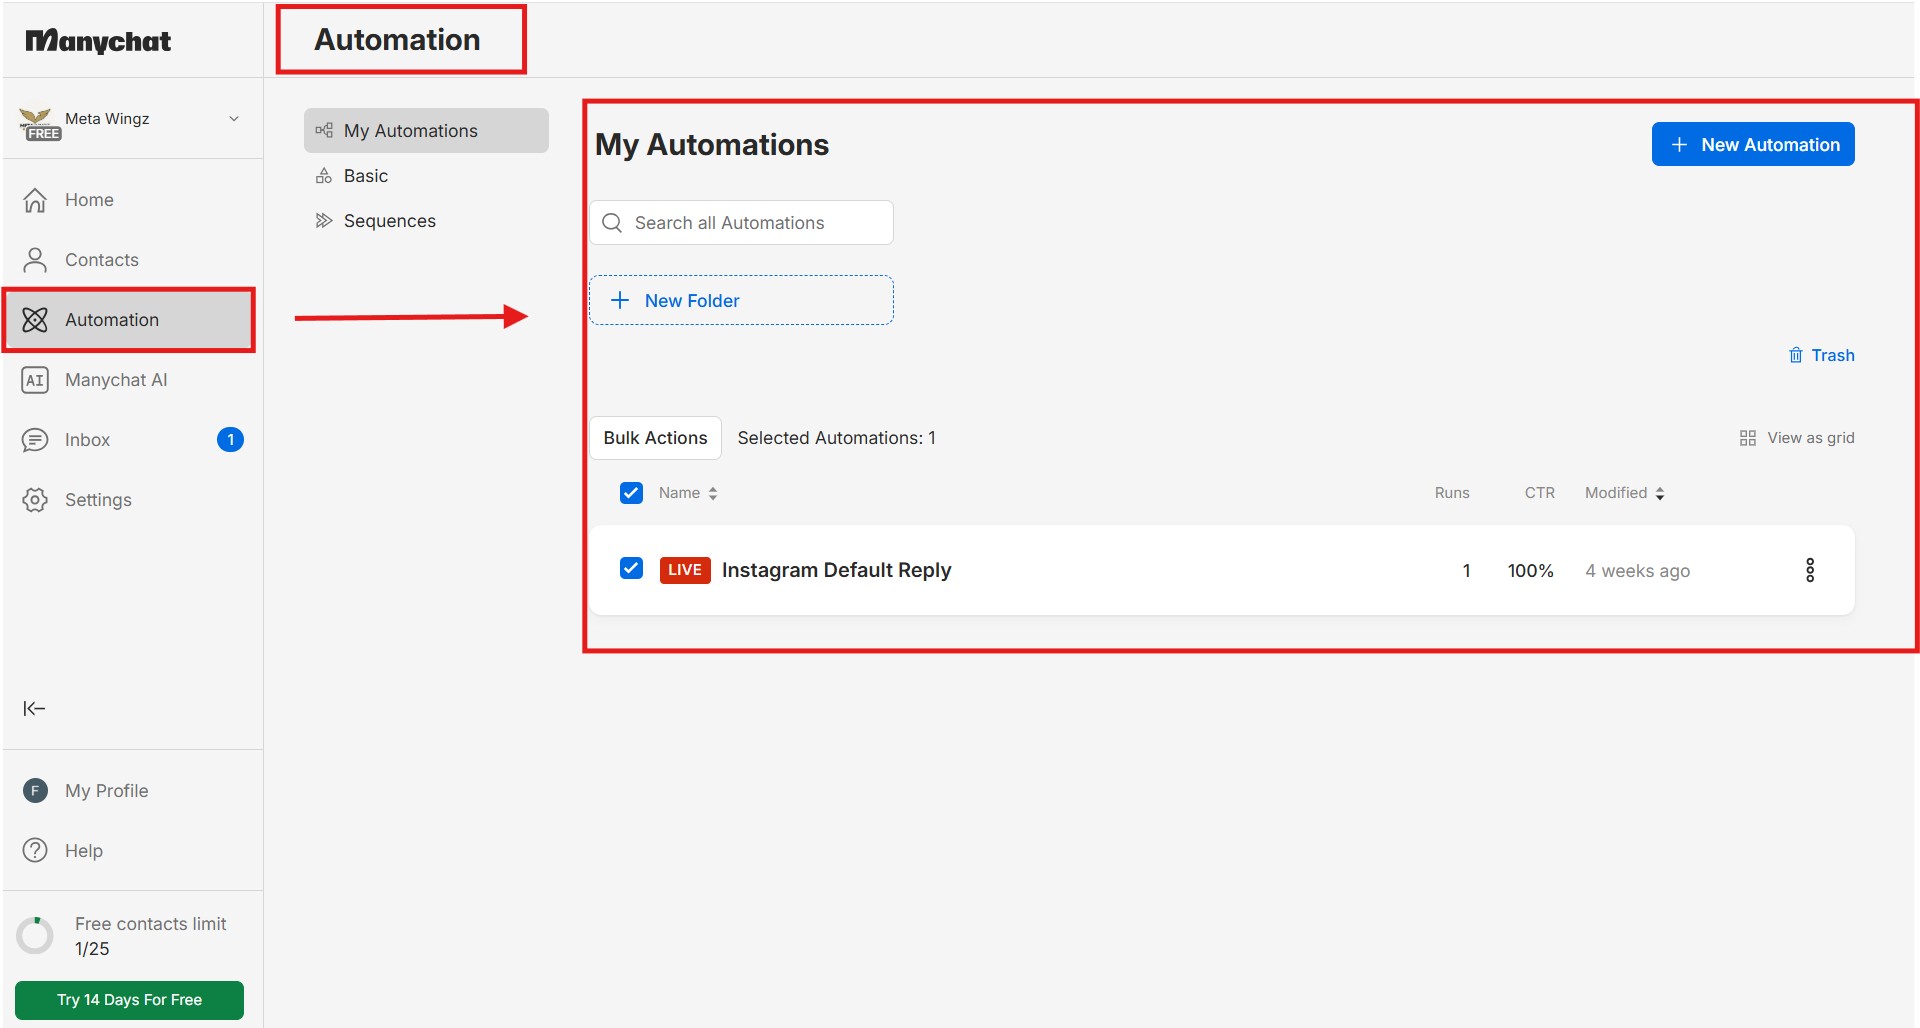Toggle the select-all checkbox in header
Screen dimensions: 1920x1028
[x=631, y=493]
